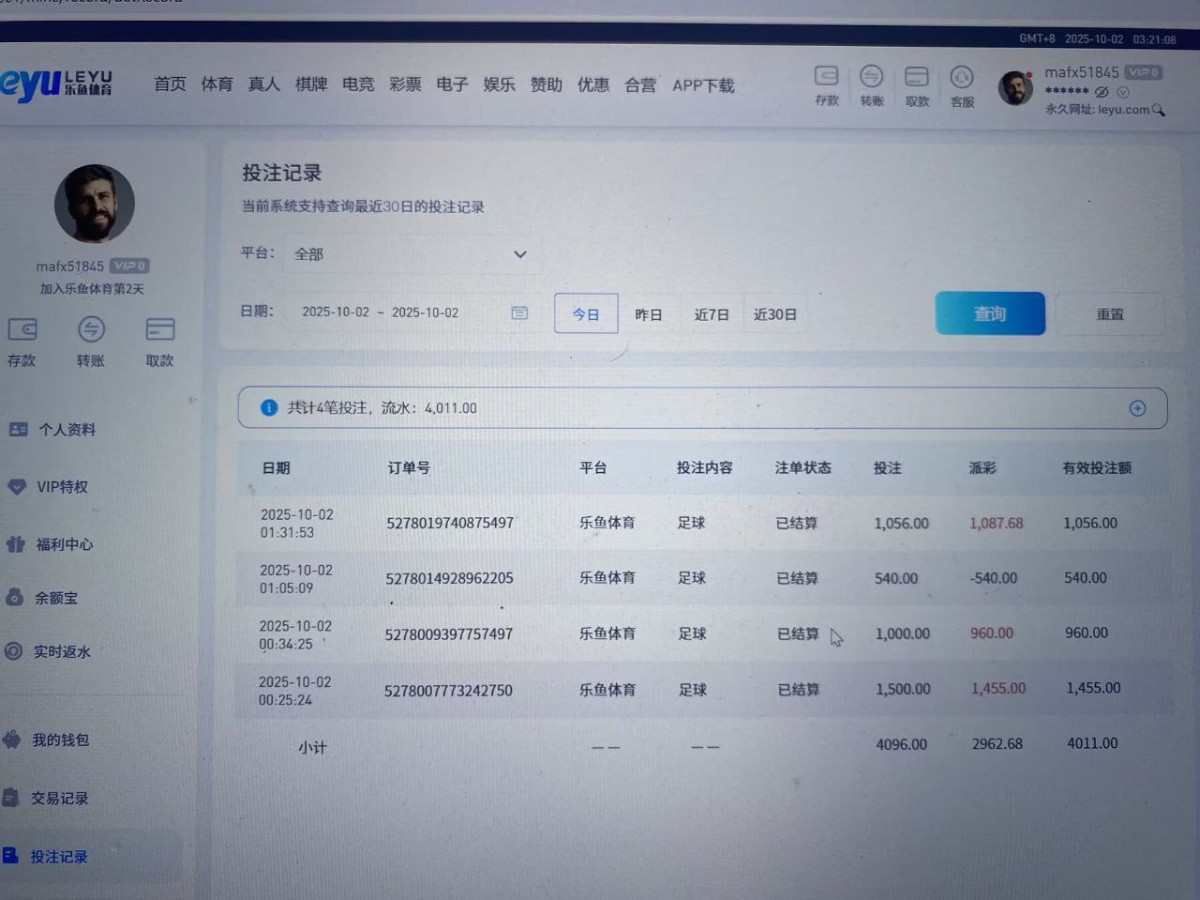Image resolution: width=1200 pixels, height=900 pixels.
Task: Expand the betting summary with the plus icon
Action: pos(1138,407)
